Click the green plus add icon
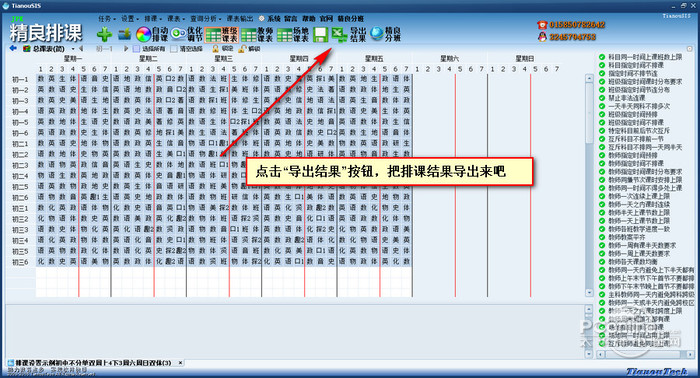700x378 pixels. (x=104, y=34)
